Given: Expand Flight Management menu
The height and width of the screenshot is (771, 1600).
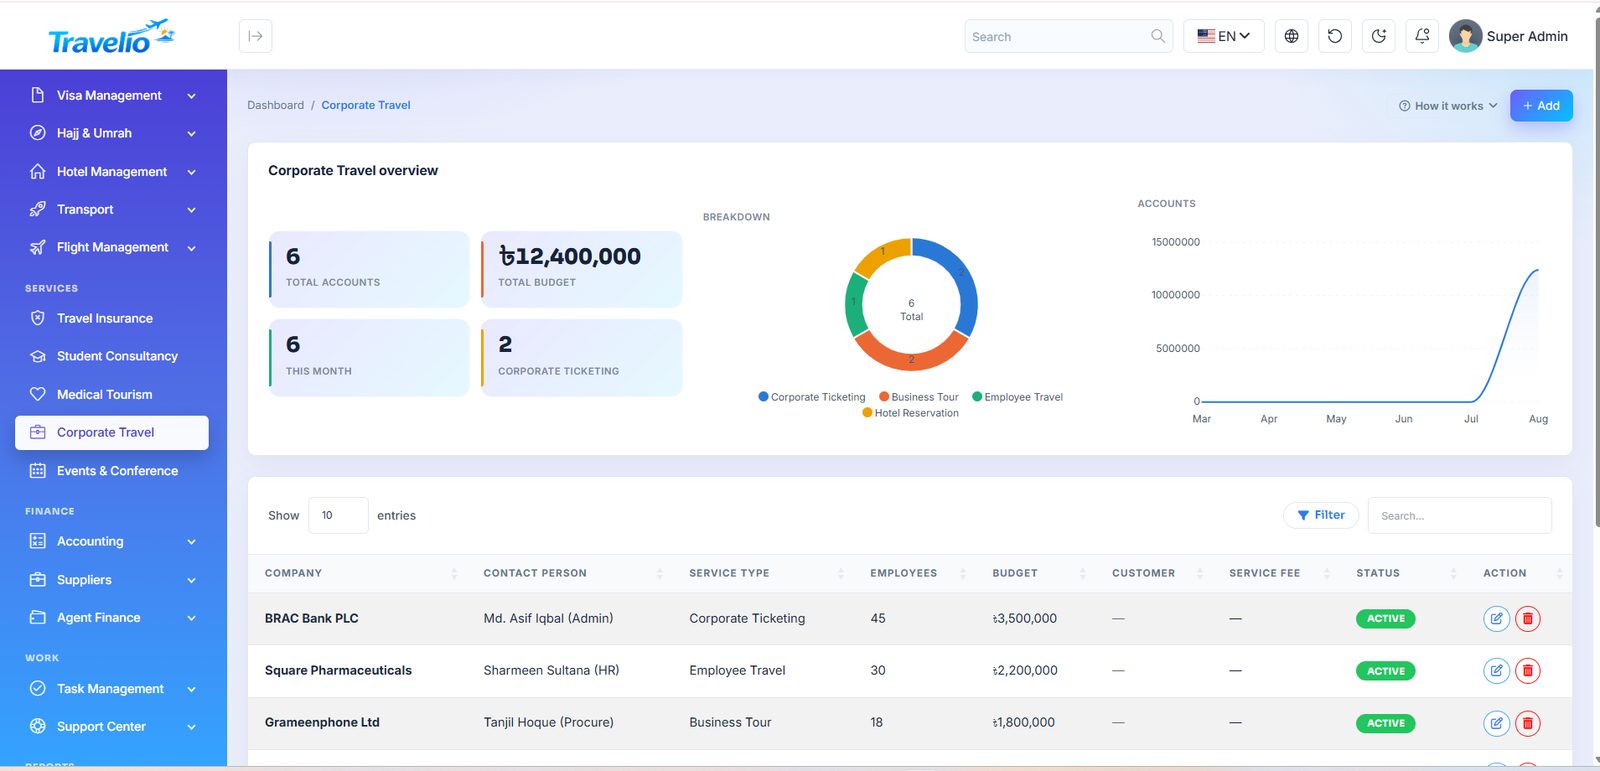Looking at the screenshot, I should pos(113,247).
